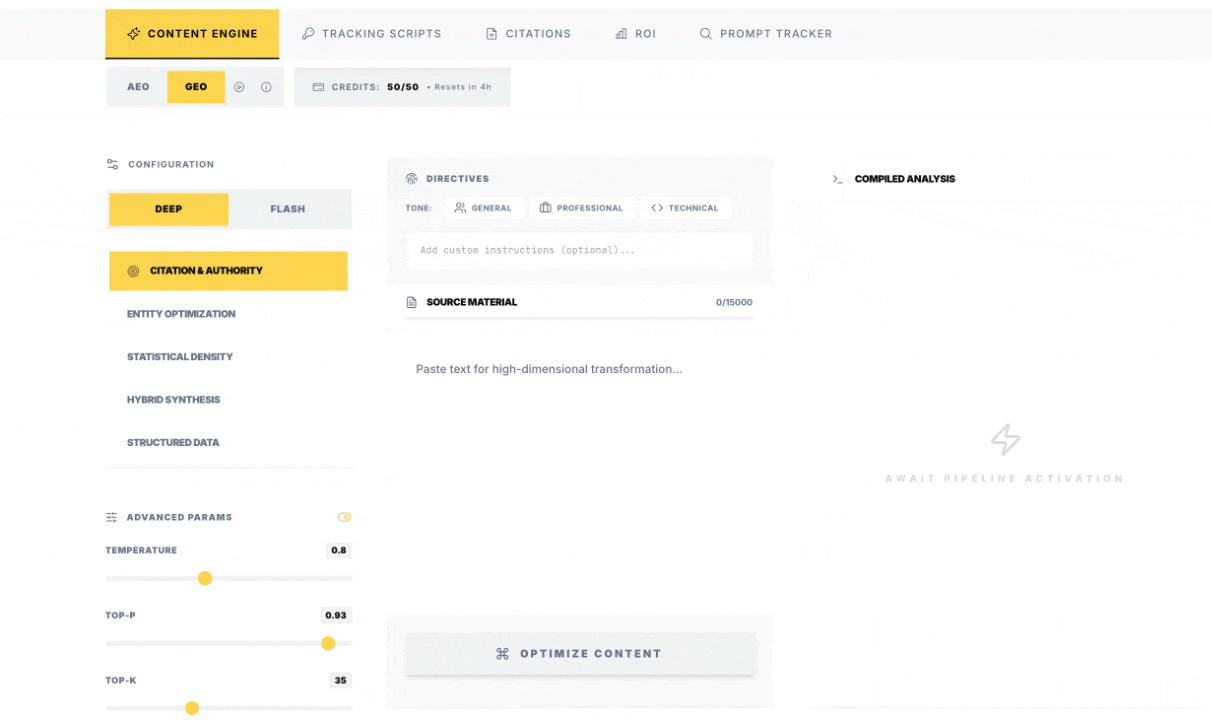
Task: Click the info circle icon beside GEO
Action: click(x=266, y=87)
